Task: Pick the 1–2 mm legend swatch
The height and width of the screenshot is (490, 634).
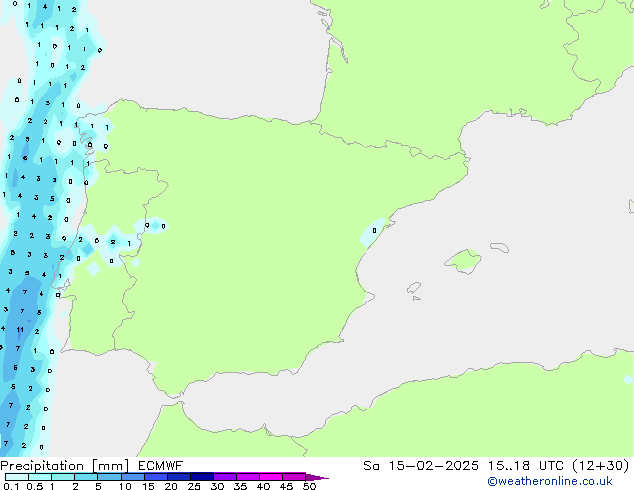Action: [63, 477]
